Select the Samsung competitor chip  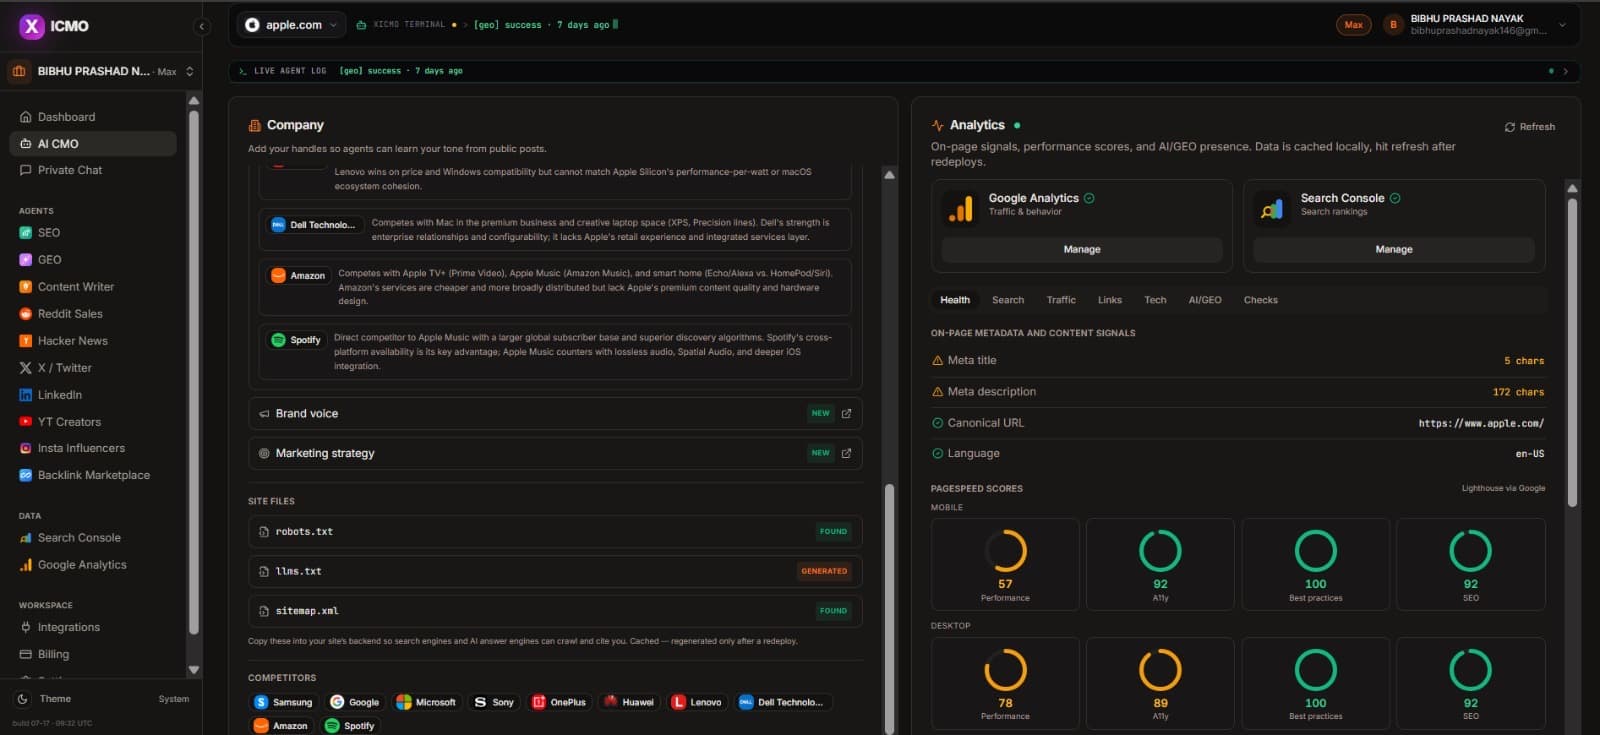click(284, 702)
